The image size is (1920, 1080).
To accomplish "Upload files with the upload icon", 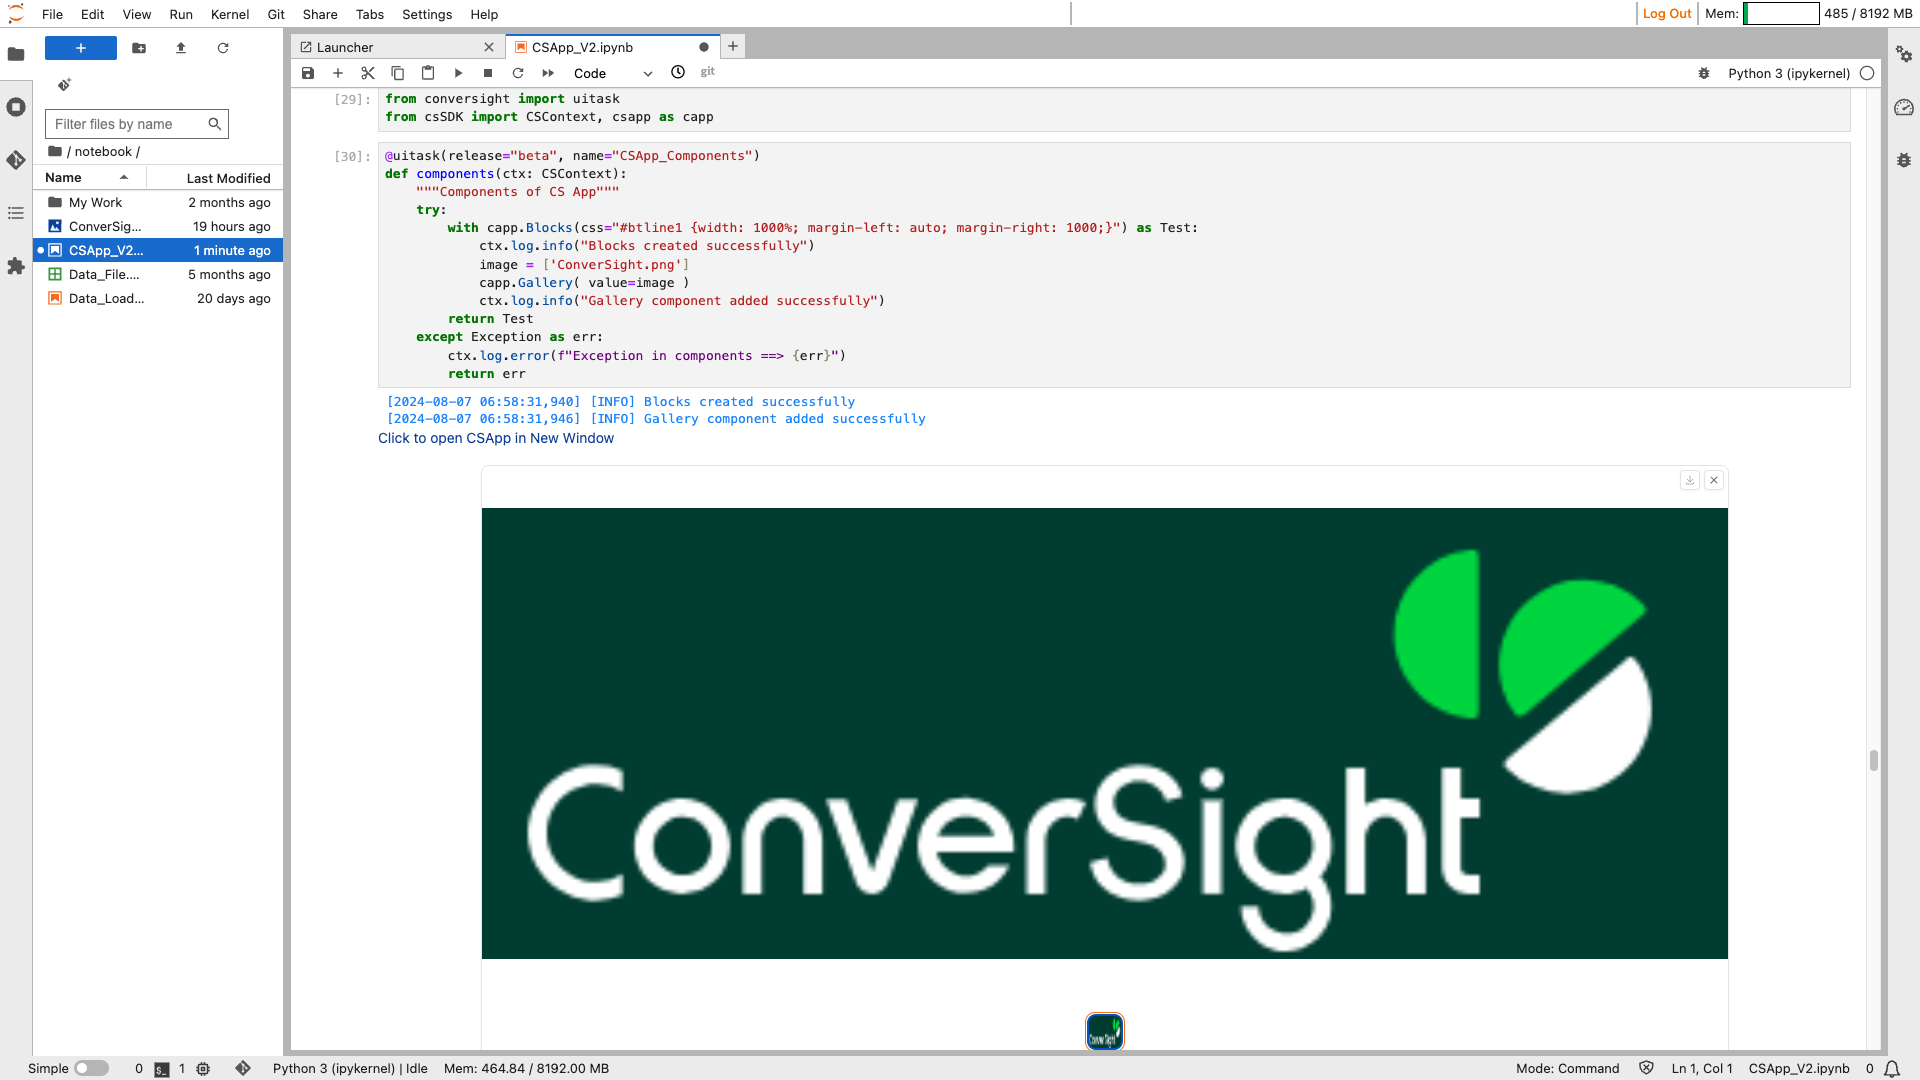I will pyautogui.click(x=181, y=48).
